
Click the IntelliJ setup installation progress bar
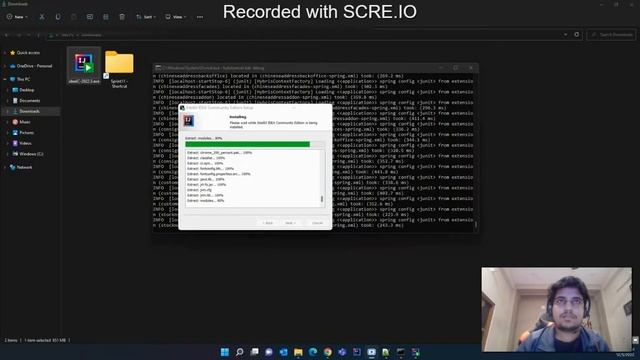[255, 144]
